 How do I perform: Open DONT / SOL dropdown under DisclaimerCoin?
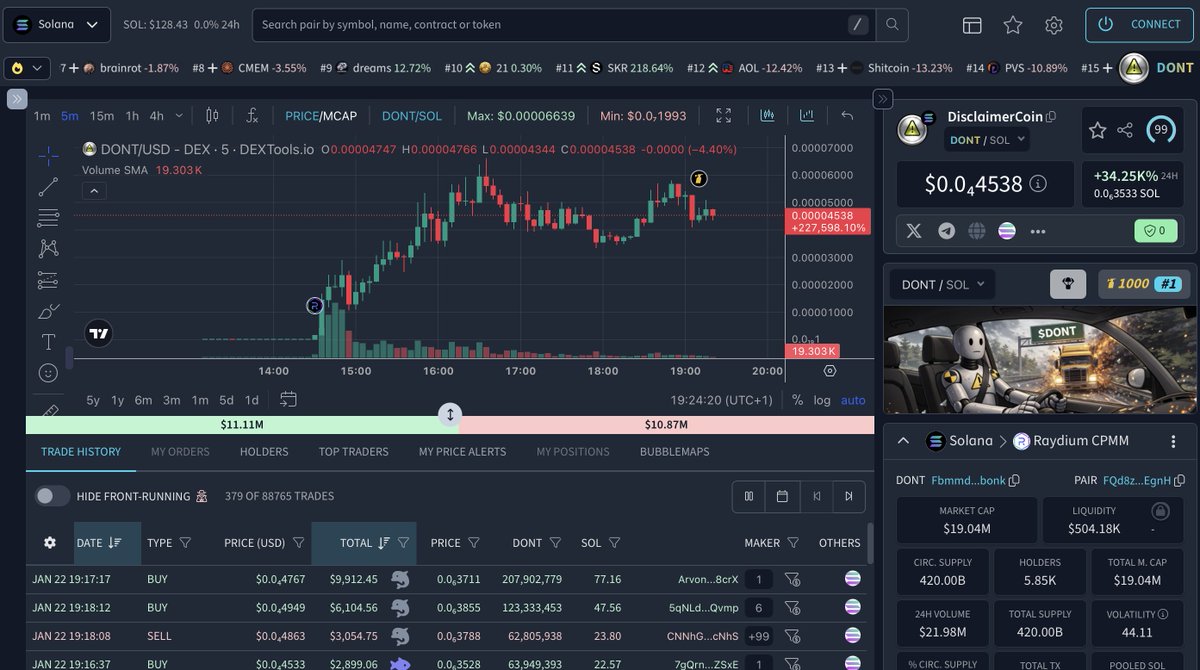tap(988, 140)
